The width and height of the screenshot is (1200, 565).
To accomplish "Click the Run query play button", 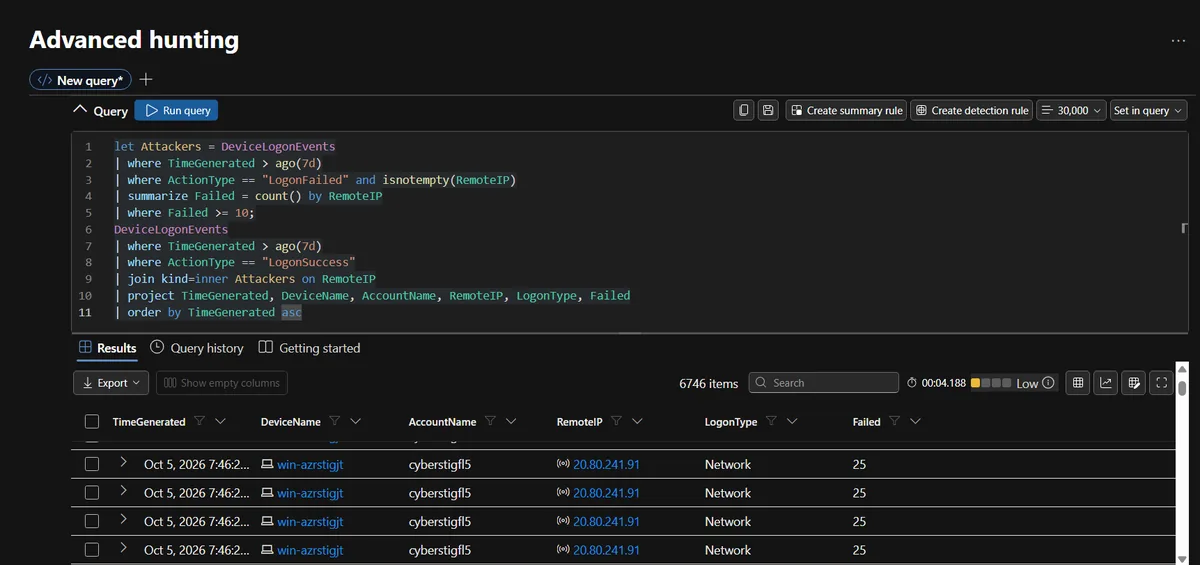I will coord(176,111).
